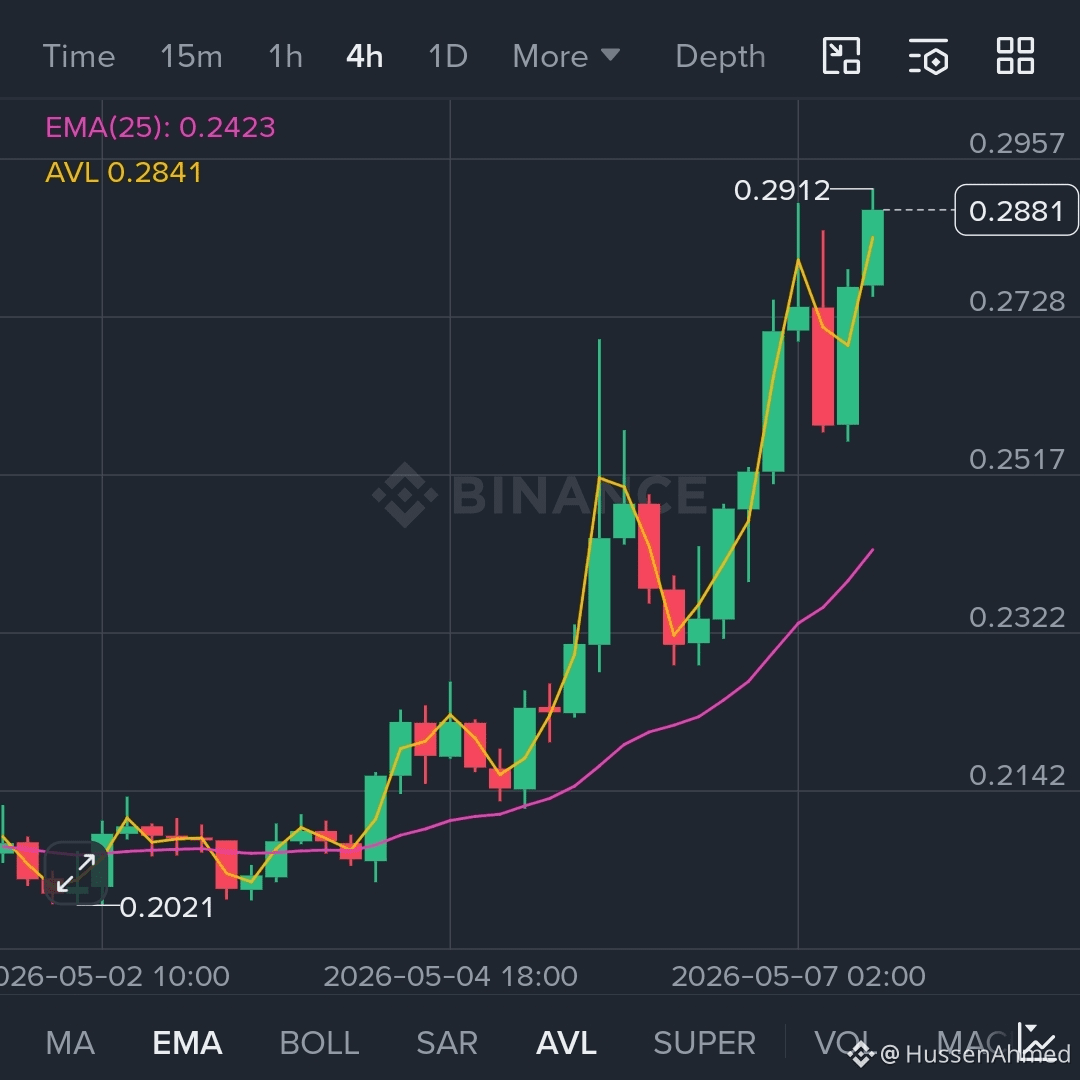Tap the latest green candlestick at 0.2881
This screenshot has height=1080, width=1080.
[x=873, y=247]
